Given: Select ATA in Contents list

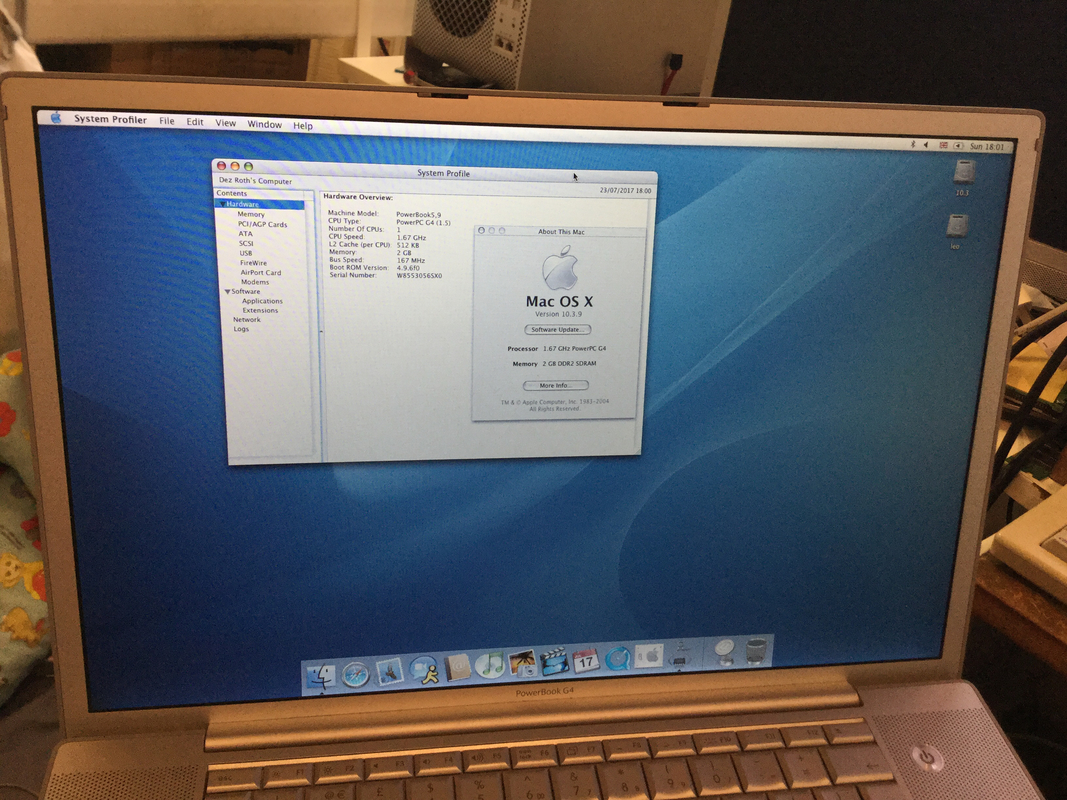Looking at the screenshot, I should click(245, 233).
